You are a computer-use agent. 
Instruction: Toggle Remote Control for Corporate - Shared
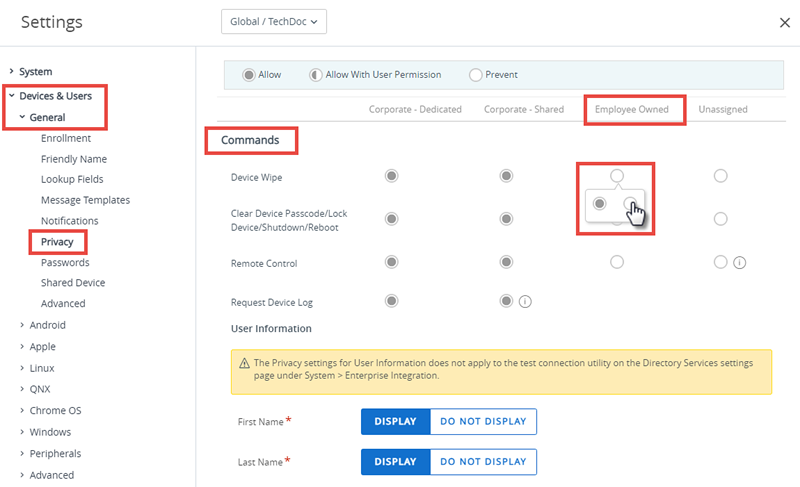coord(506,262)
